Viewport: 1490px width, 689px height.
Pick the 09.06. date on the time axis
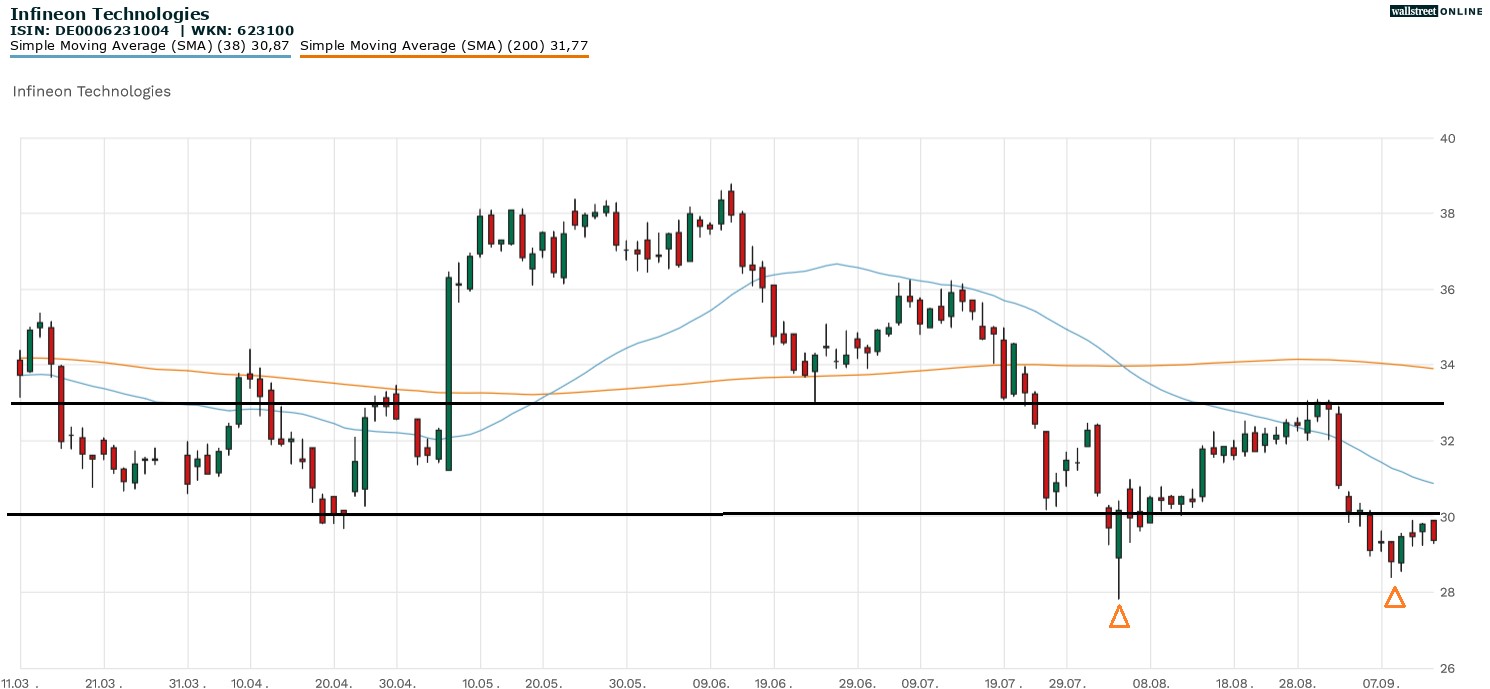pyautogui.click(x=710, y=683)
